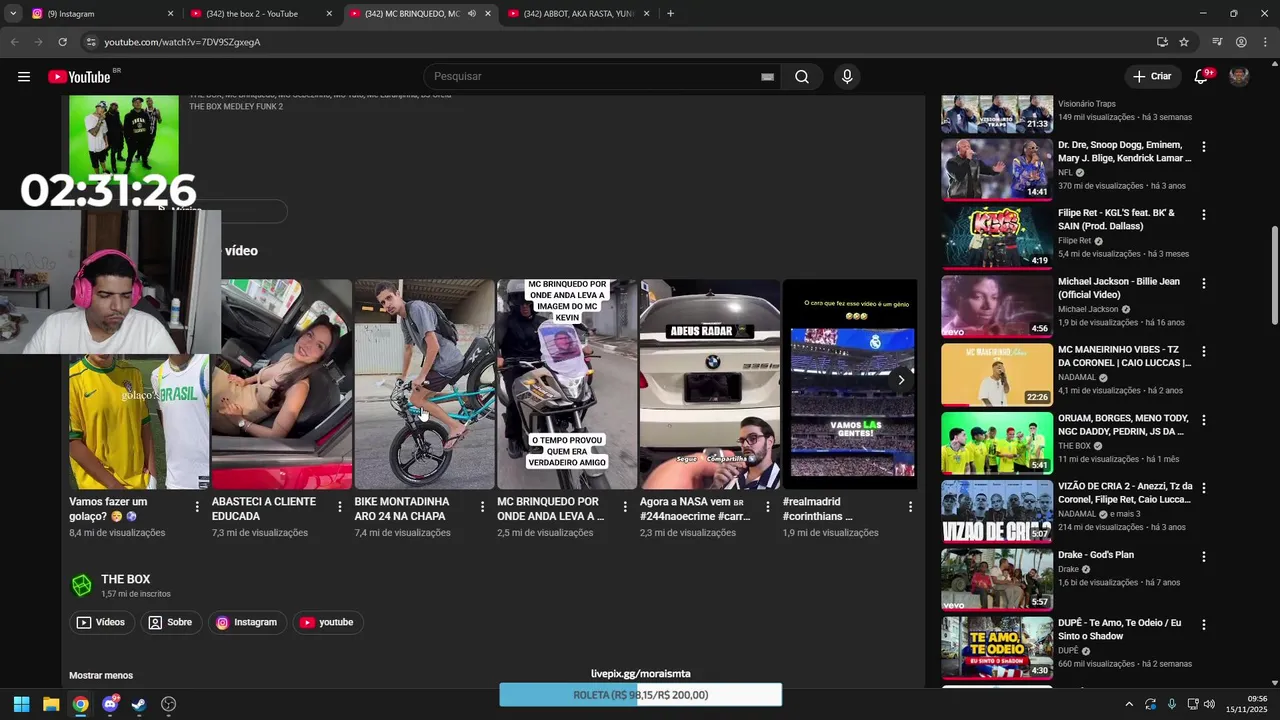Open THE BOX Sobre button
Image resolution: width=1280 pixels, height=720 pixels.
coord(171,622)
